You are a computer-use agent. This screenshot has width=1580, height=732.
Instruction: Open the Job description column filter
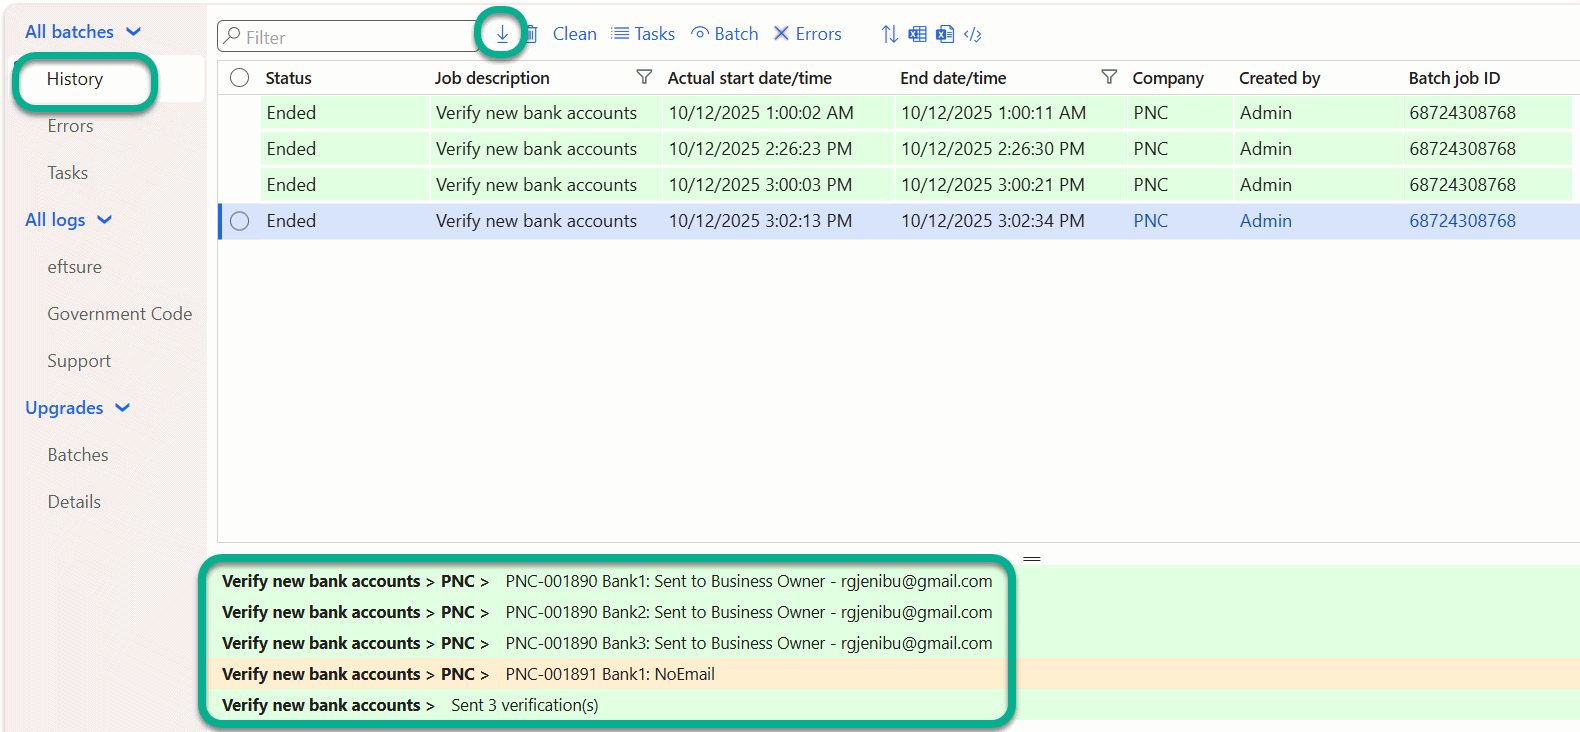tap(644, 77)
